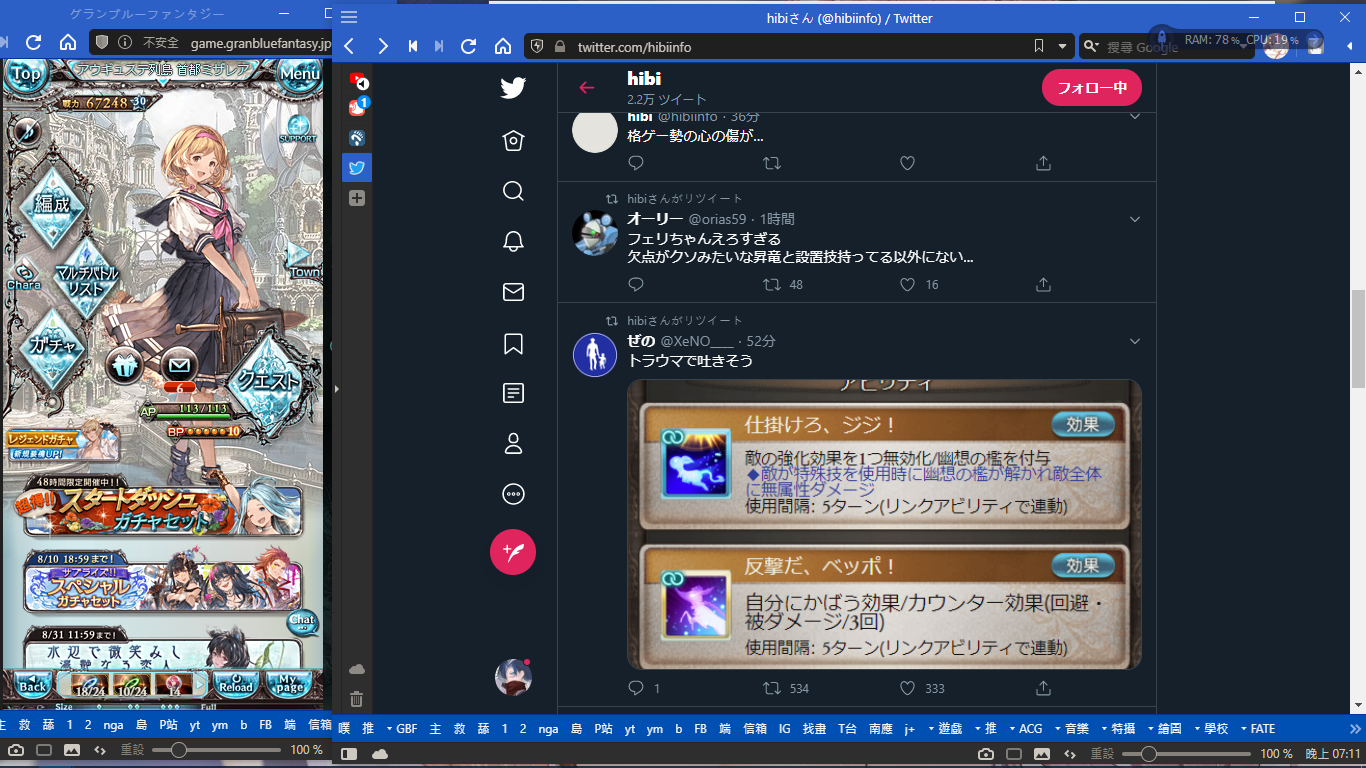Image resolution: width=1366 pixels, height=768 pixels.
Task: Click the twitter.com/hibiinfo address field
Action: [x=800, y=47]
